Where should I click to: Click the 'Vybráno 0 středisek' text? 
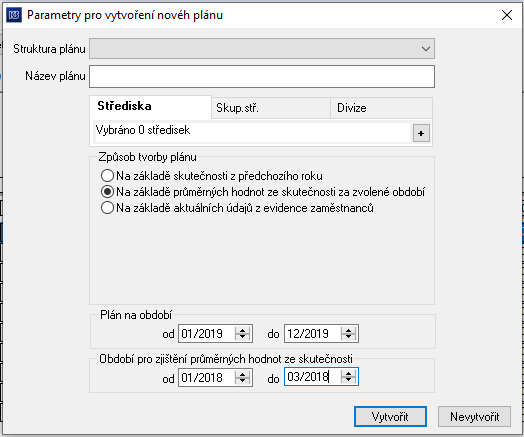tap(143, 130)
